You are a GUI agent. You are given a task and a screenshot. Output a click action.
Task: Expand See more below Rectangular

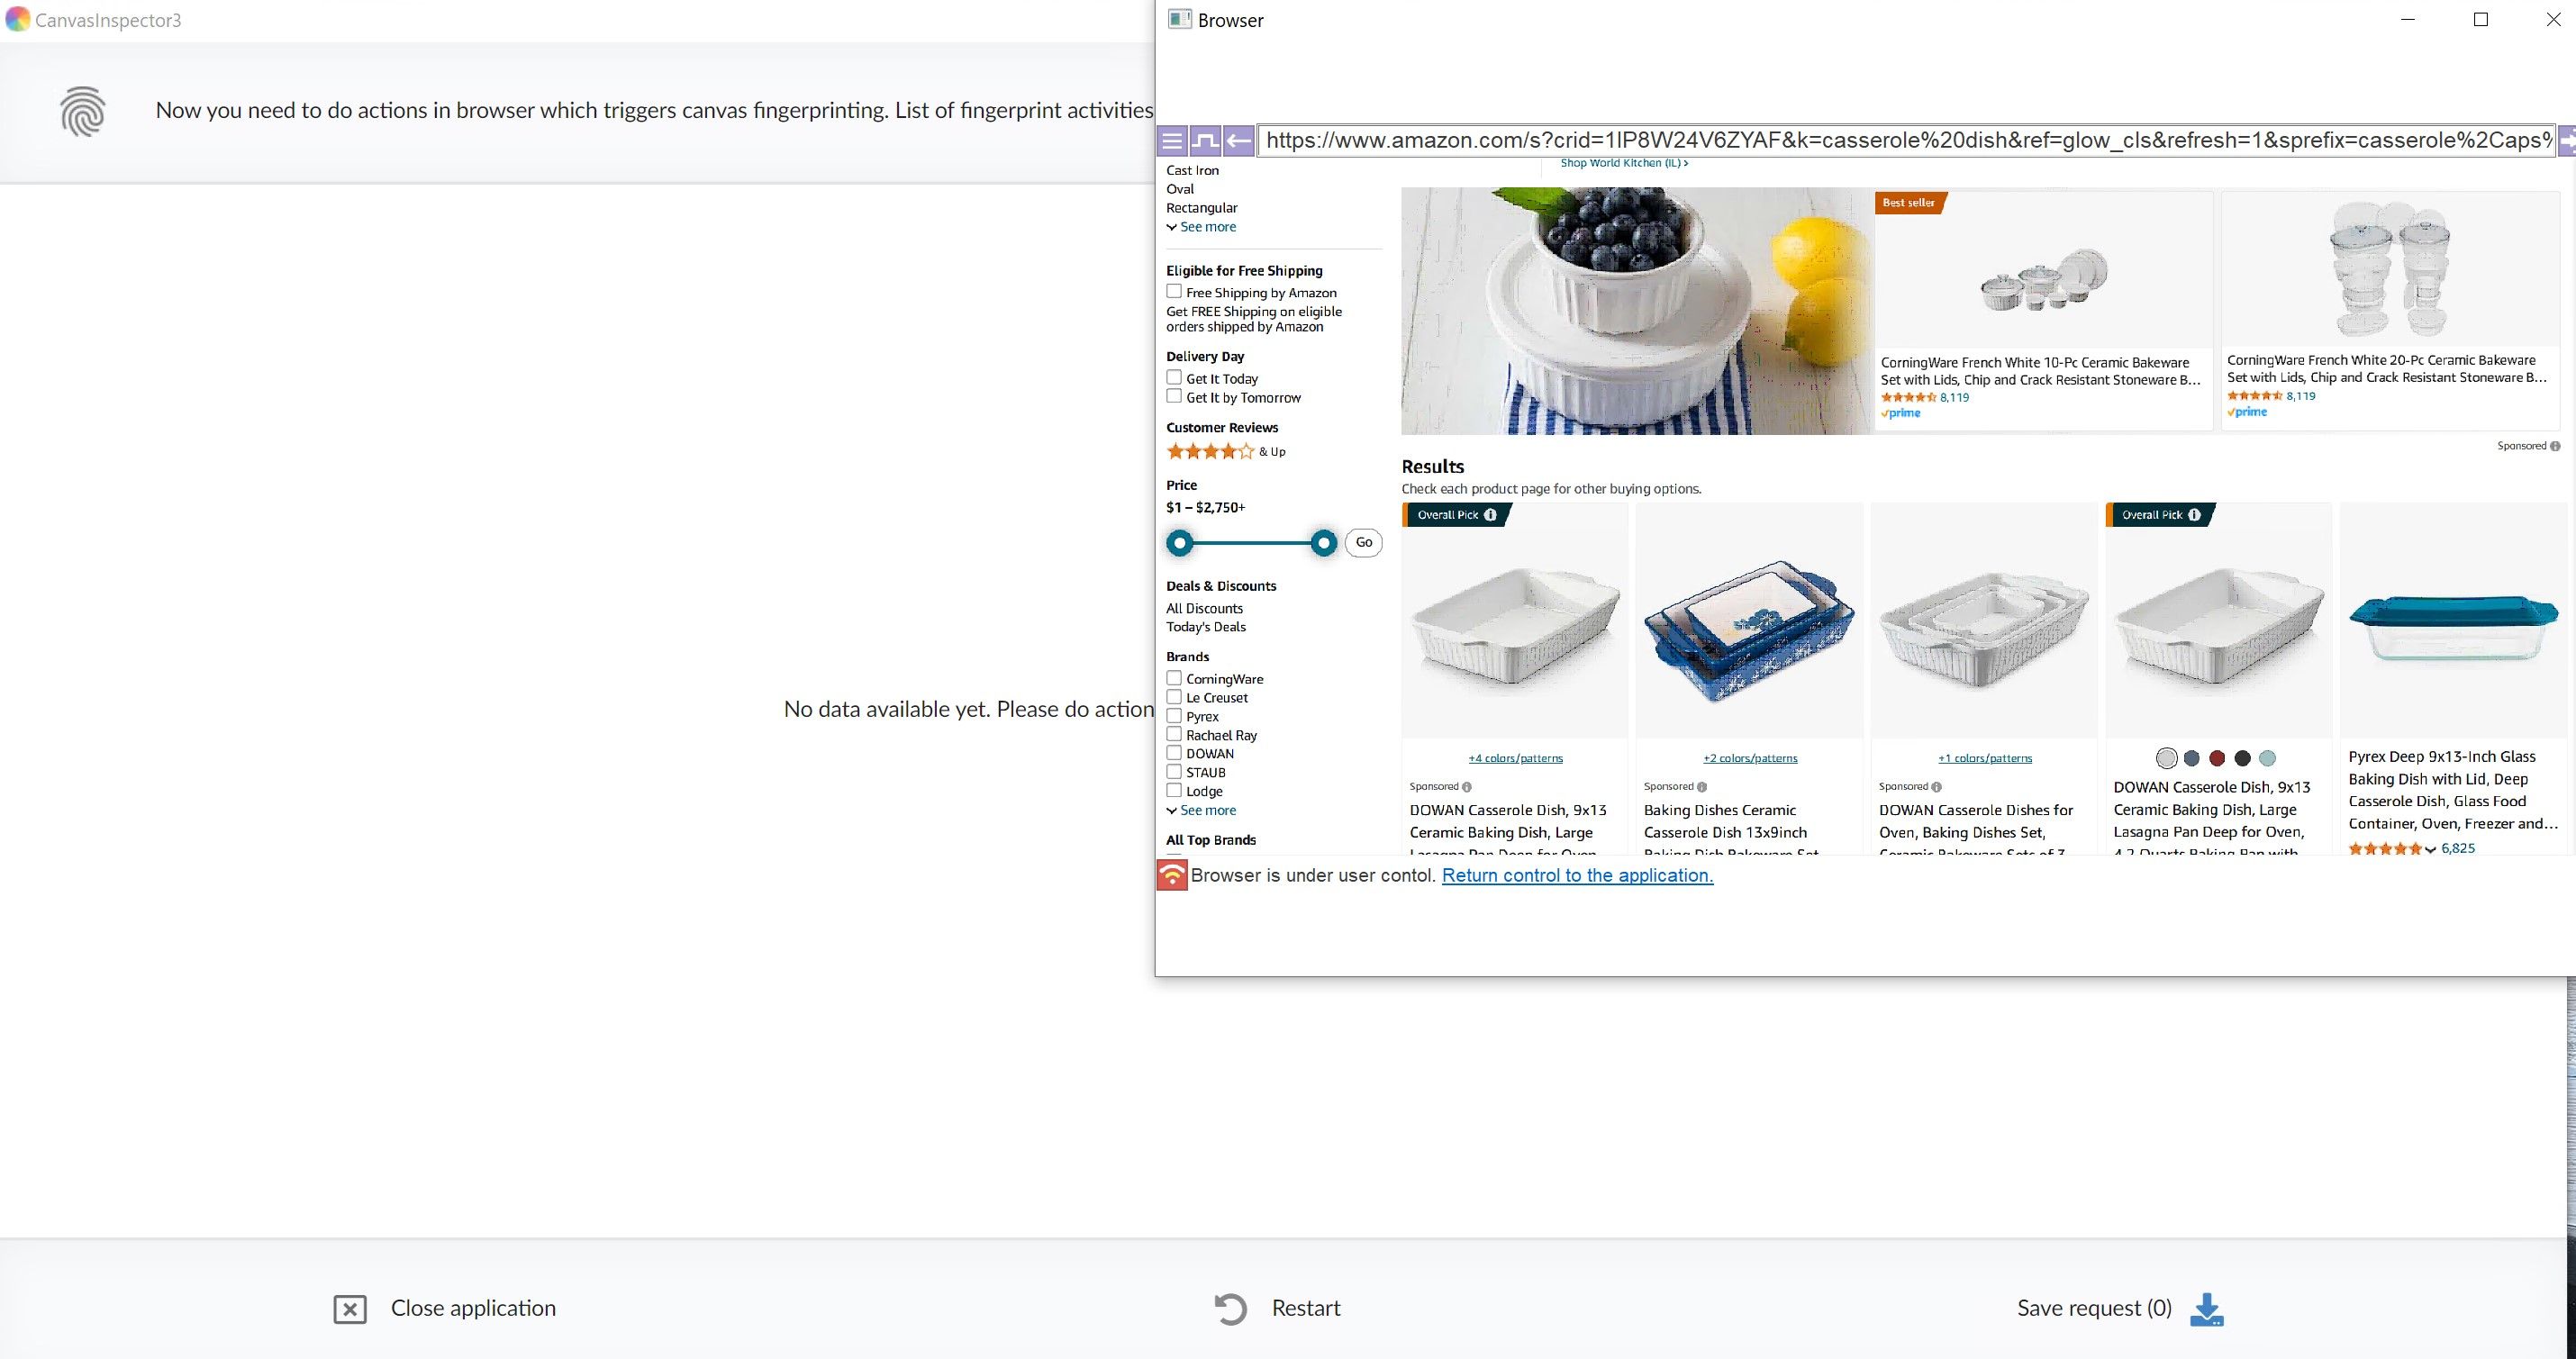coord(1207,227)
